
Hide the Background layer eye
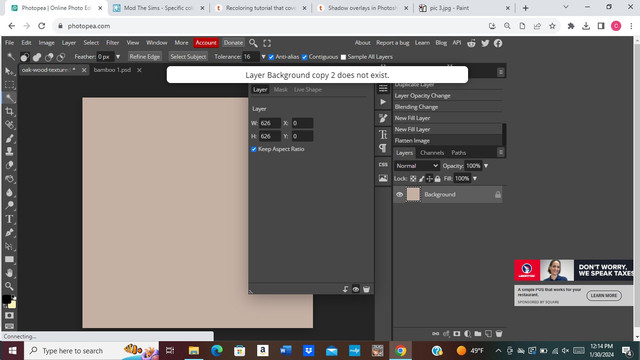click(x=400, y=195)
